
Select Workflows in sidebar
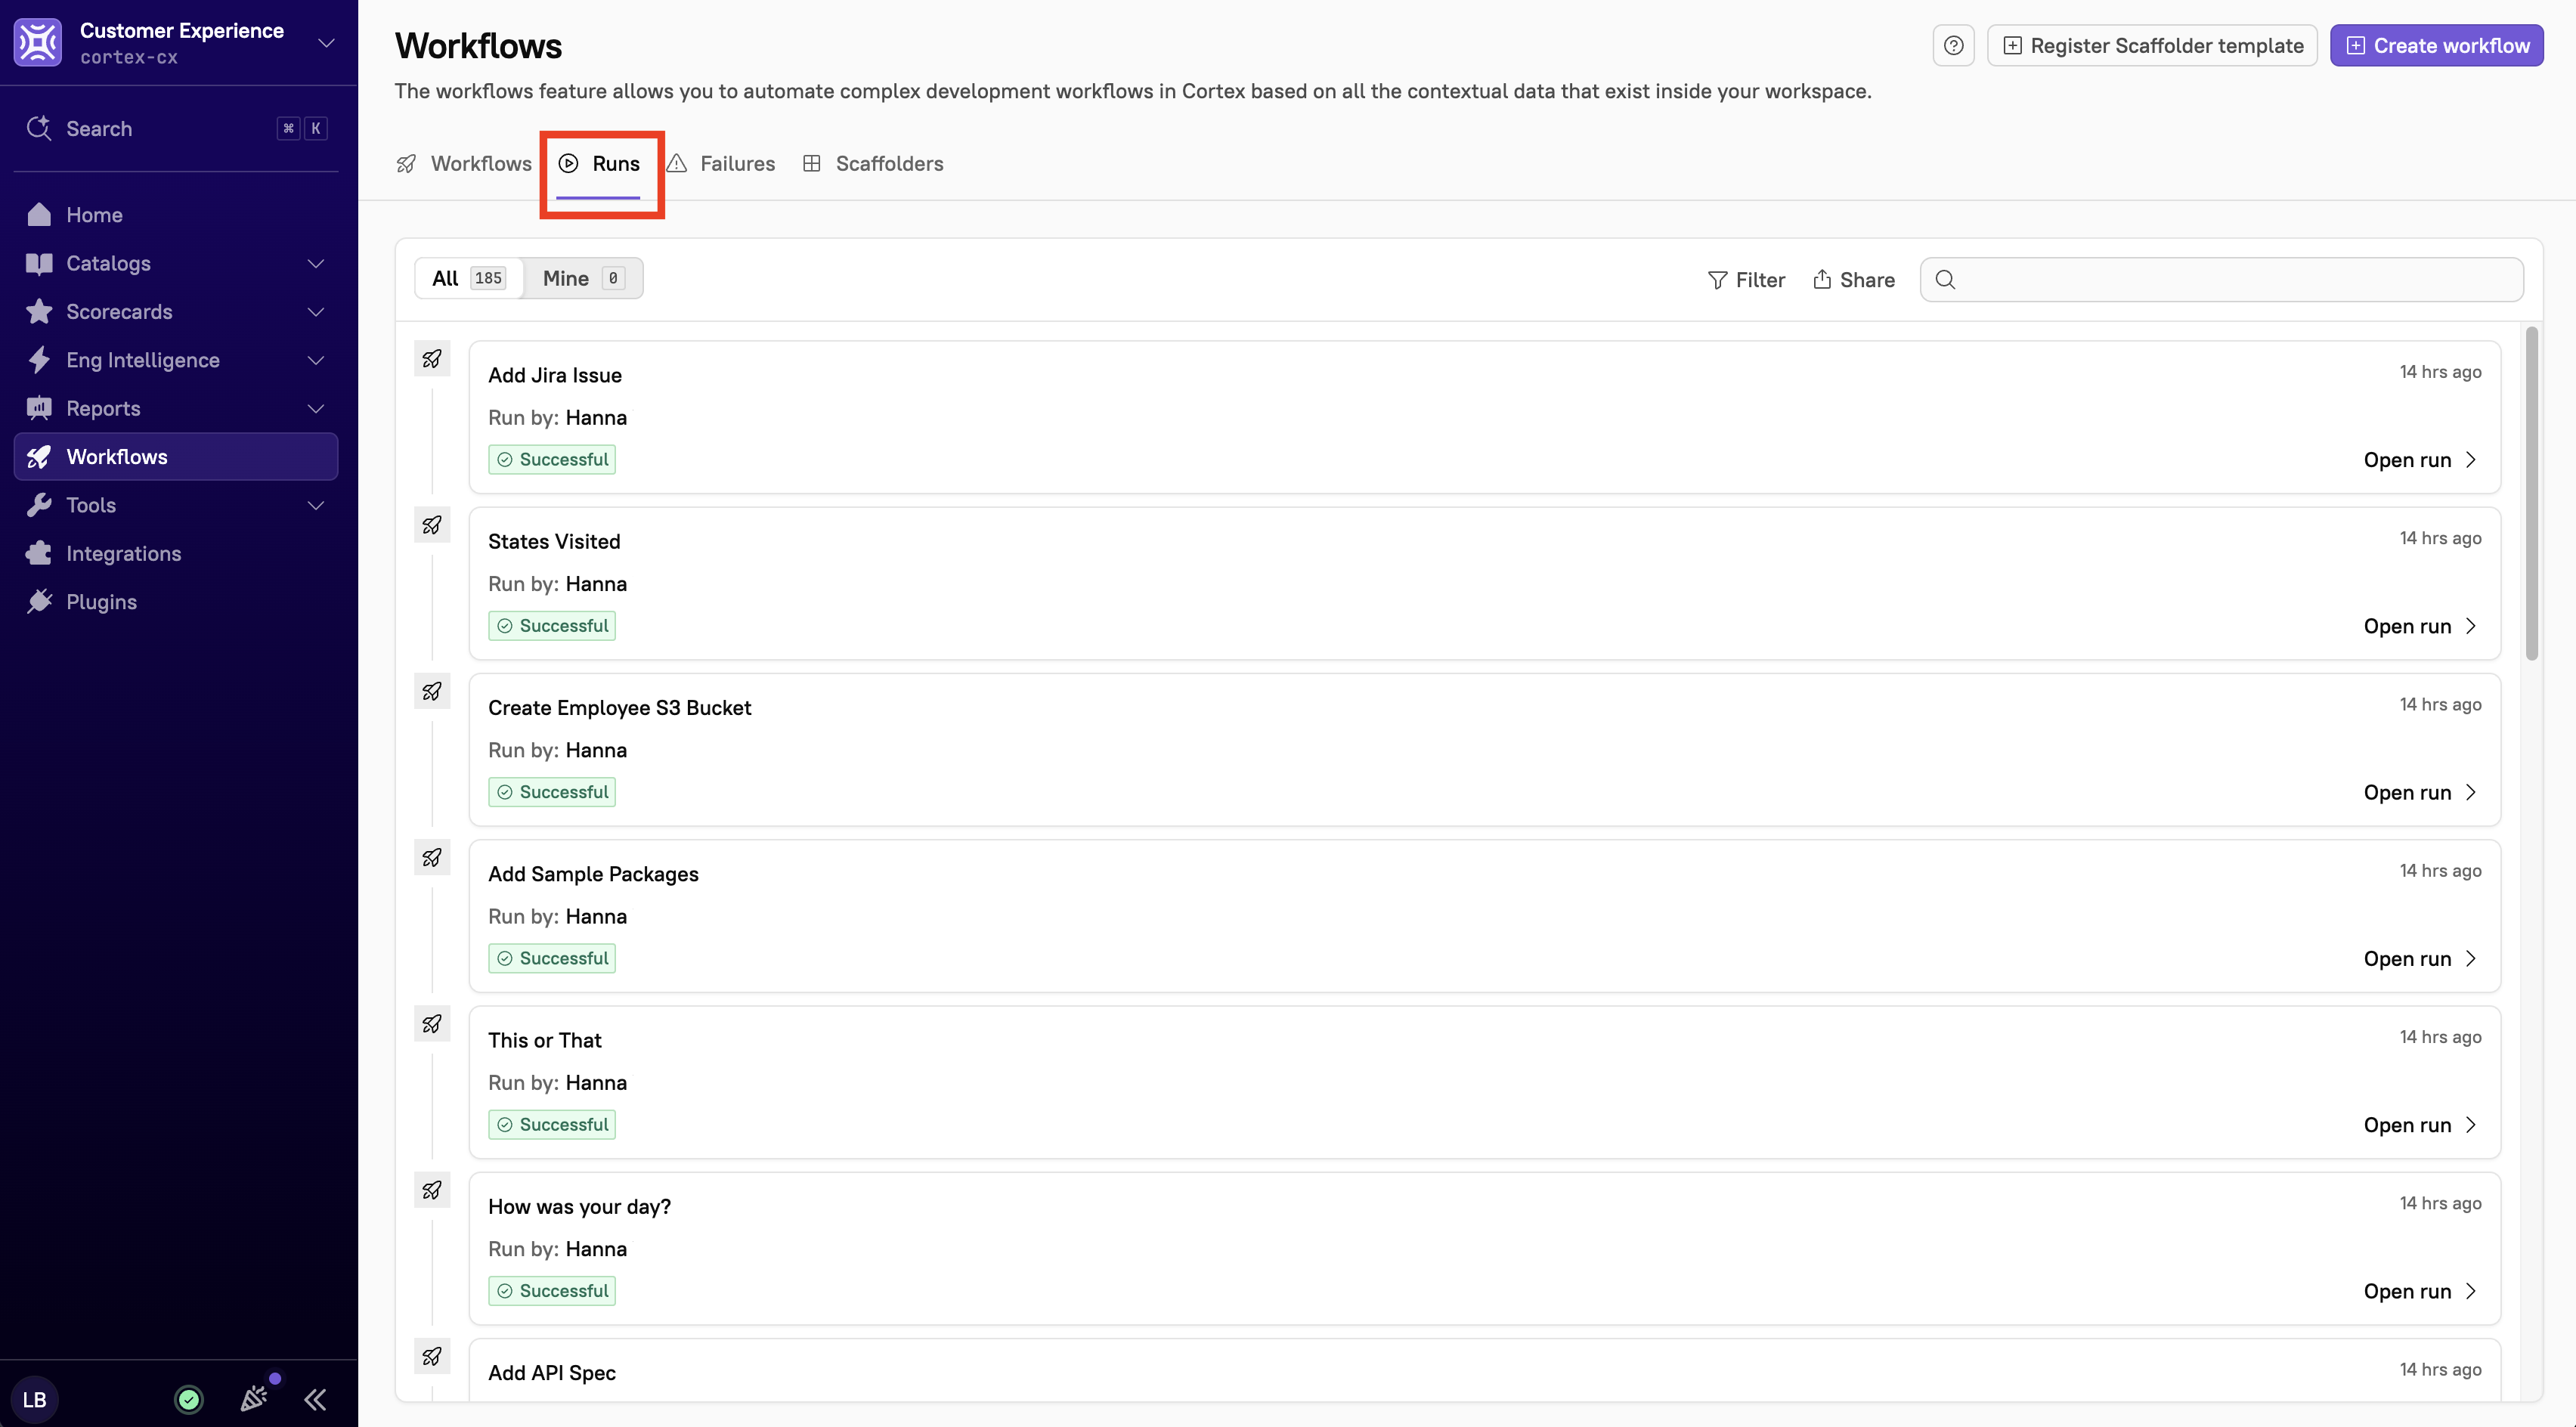pos(176,457)
